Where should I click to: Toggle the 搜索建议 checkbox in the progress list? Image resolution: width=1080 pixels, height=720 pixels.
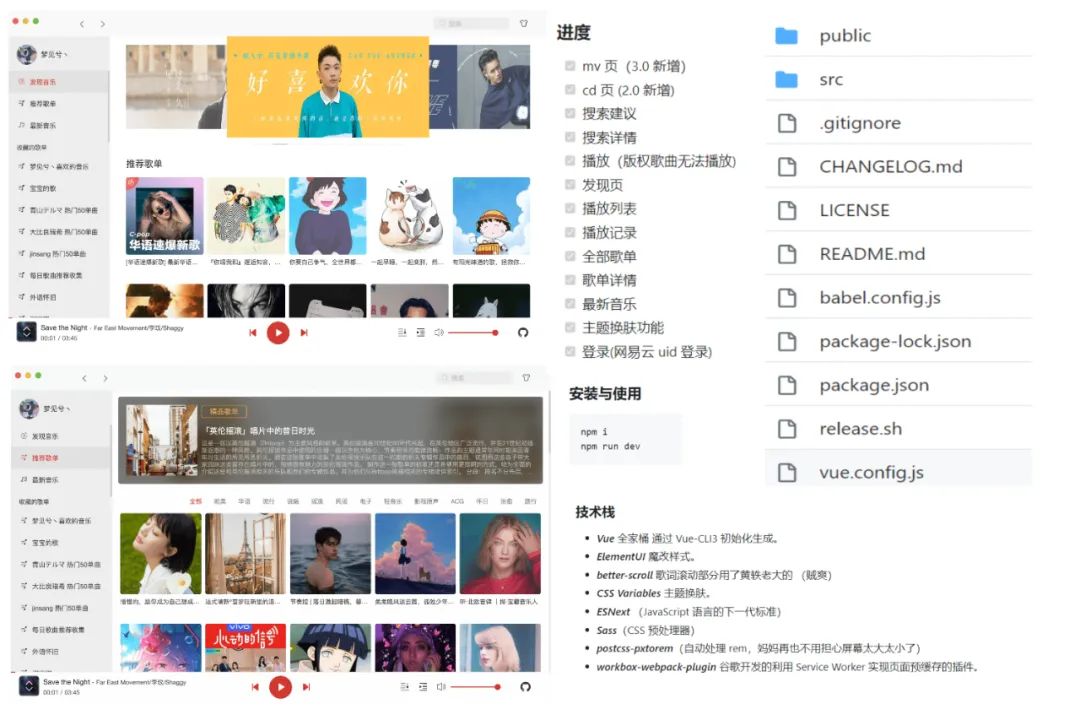(x=570, y=113)
